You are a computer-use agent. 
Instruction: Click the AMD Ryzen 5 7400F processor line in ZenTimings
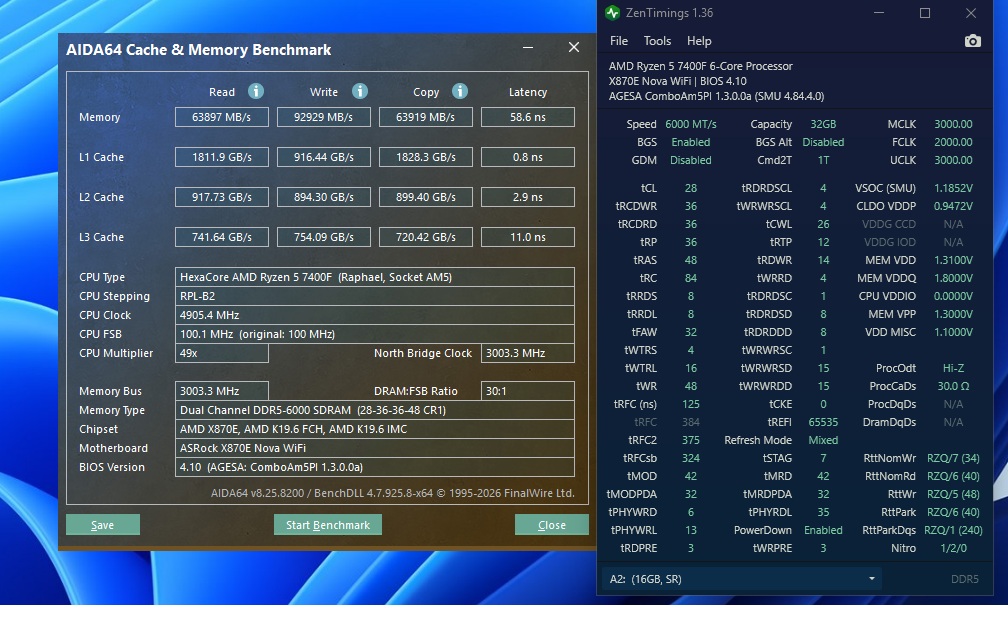(x=700, y=66)
